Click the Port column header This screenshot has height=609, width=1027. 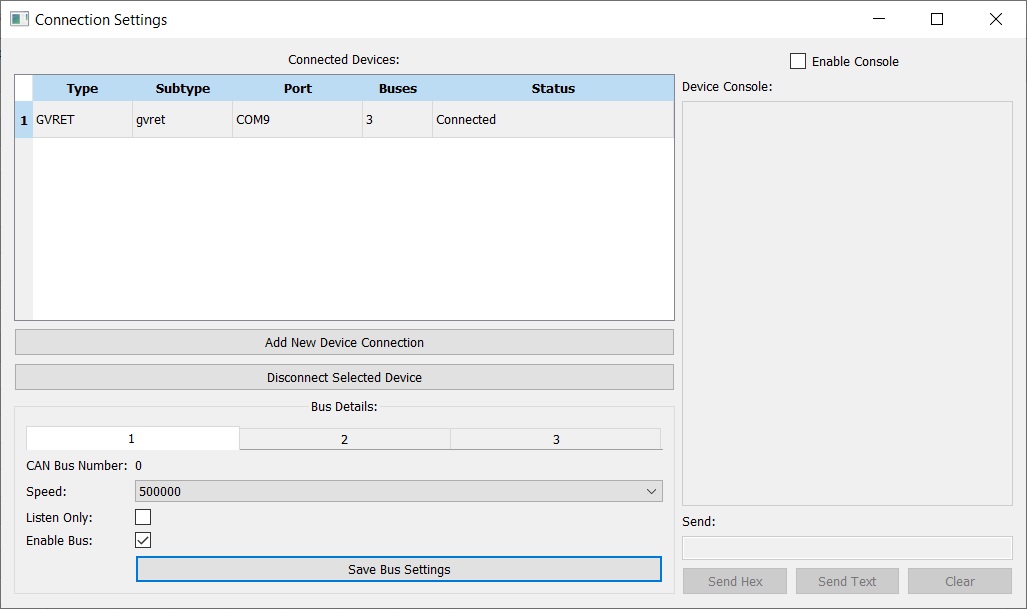[x=297, y=88]
